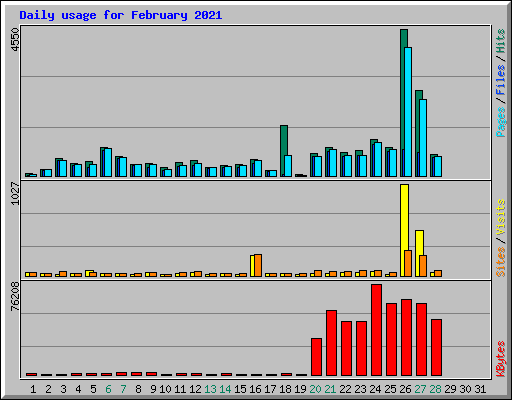Image resolution: width=512 pixels, height=400 pixels.
Task: Click the red KBytes legend label
Action: 500,359
